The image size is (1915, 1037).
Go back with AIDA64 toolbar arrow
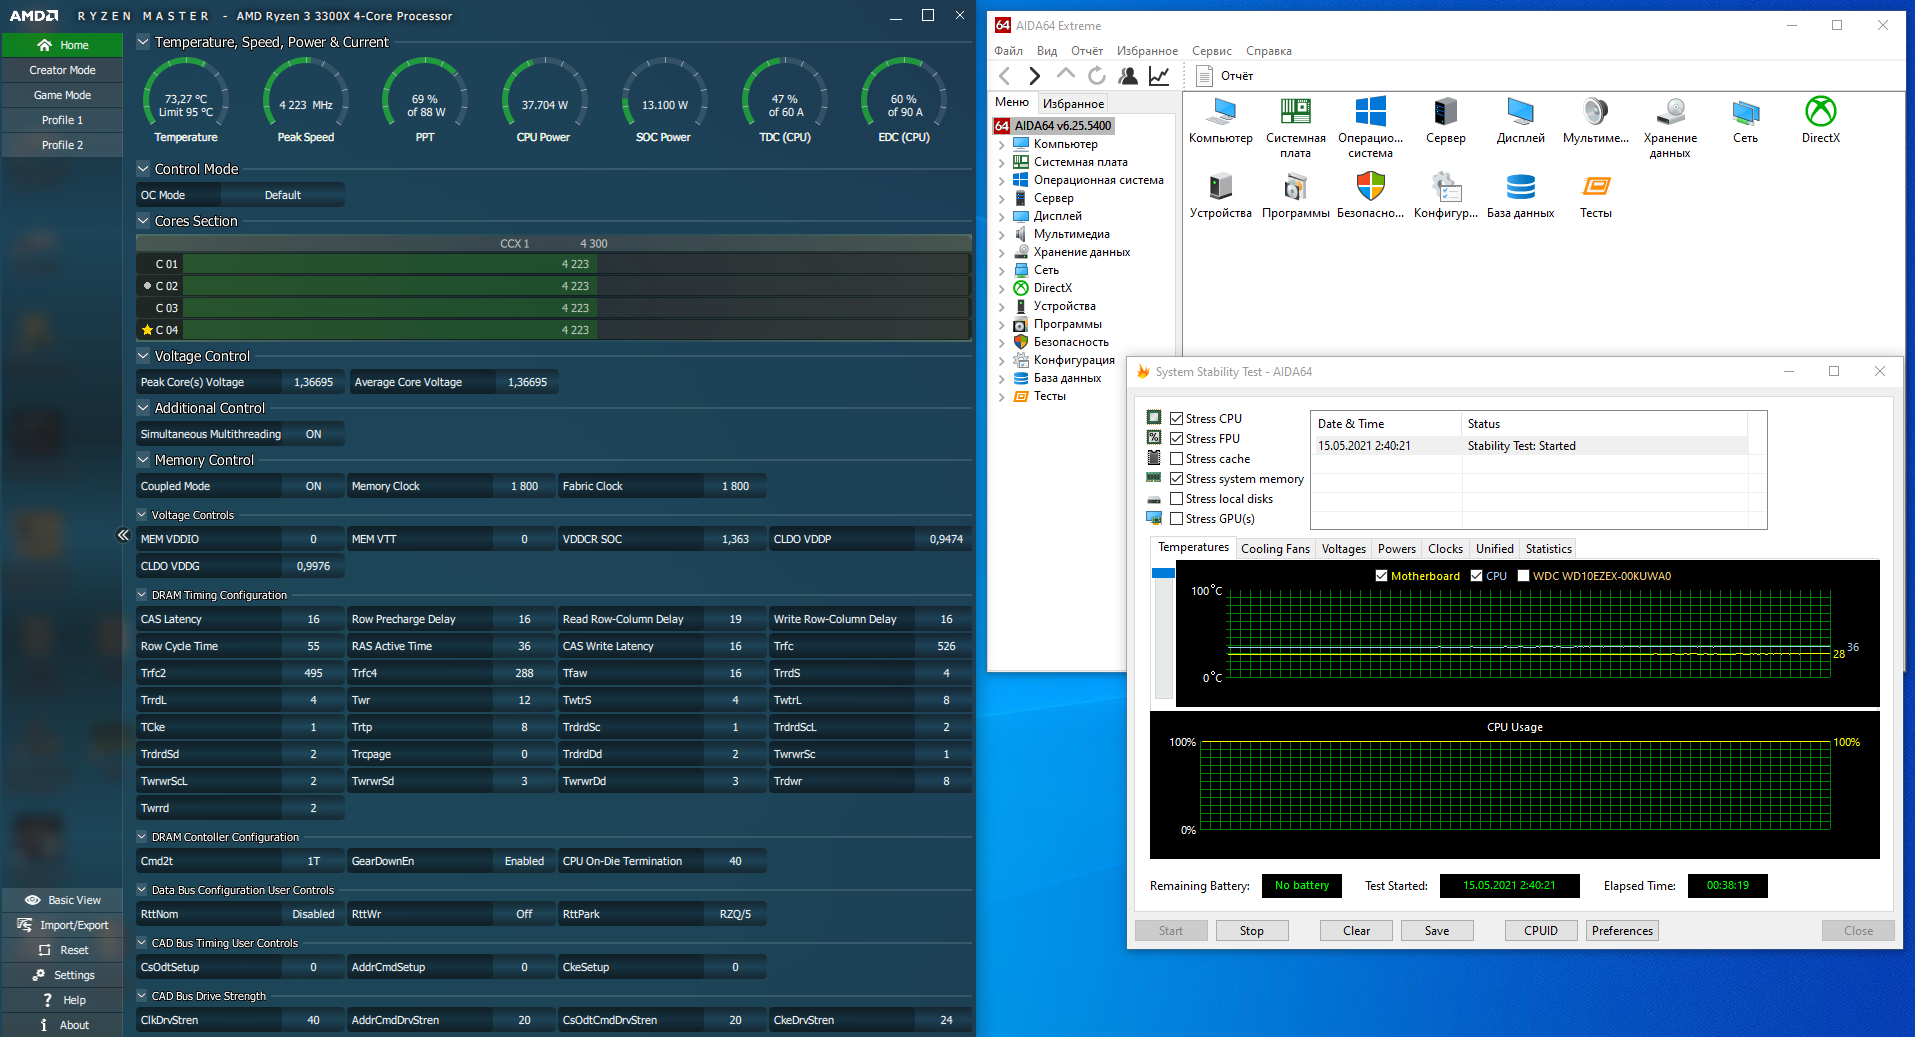point(1005,76)
